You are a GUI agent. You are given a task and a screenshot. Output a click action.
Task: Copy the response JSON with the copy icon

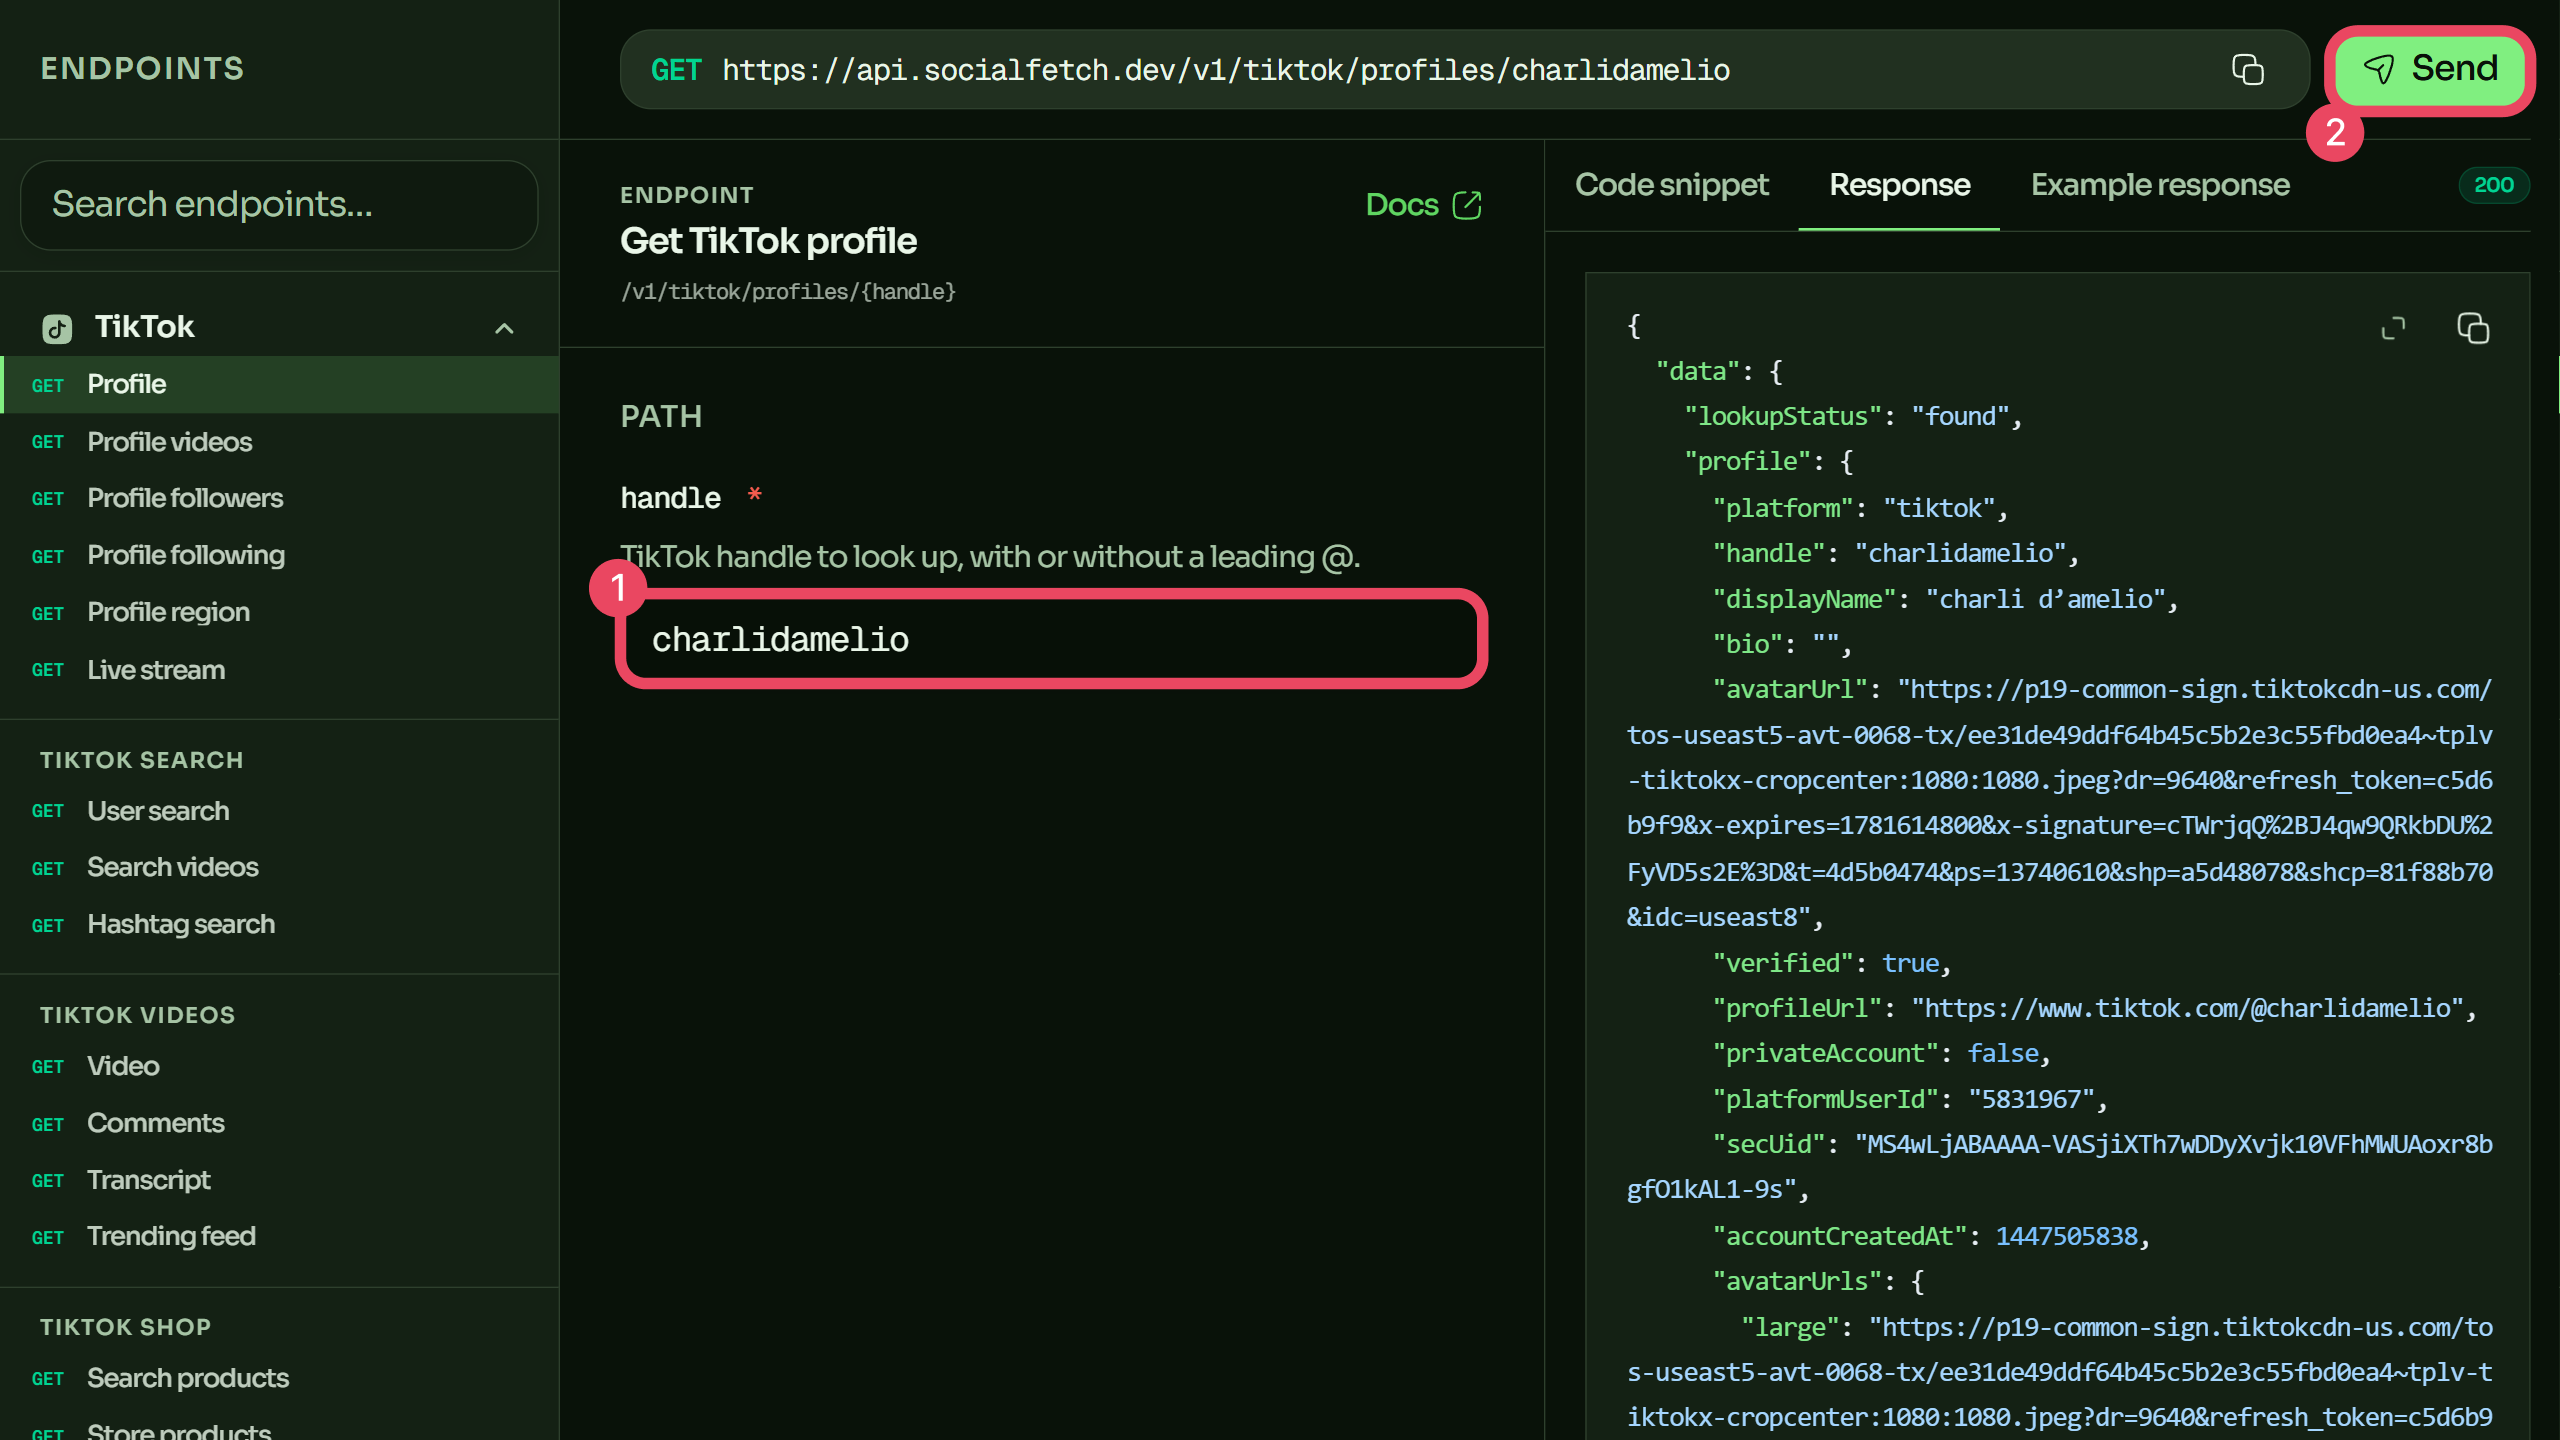[2473, 328]
